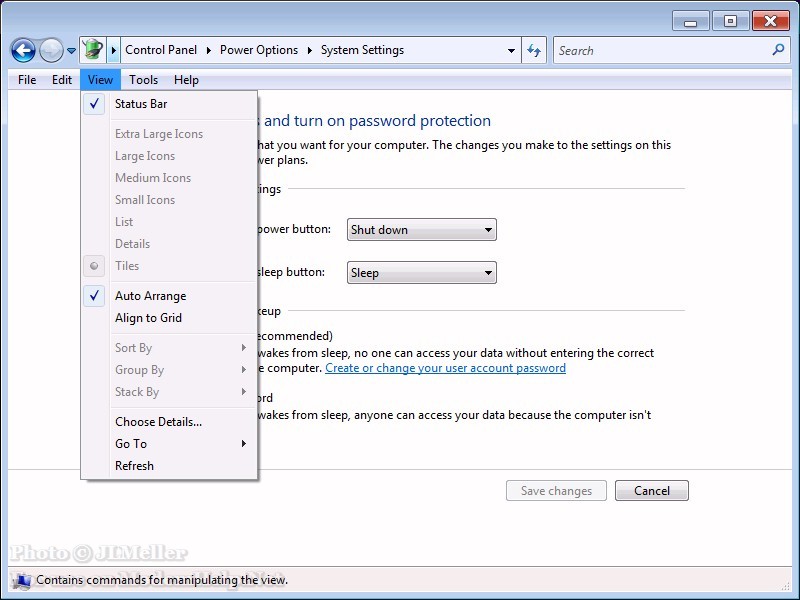Expand the Group By submenu
Image resolution: width=800 pixels, height=600 pixels.
coord(169,370)
